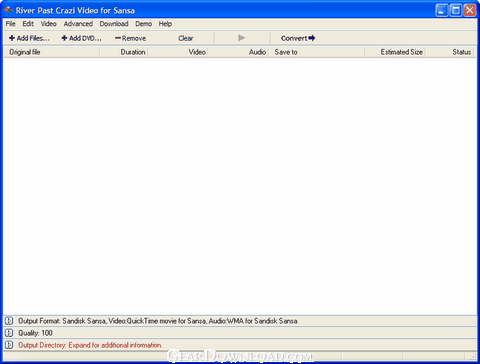The image size is (480, 364).
Task: Open the Download menu
Action: point(114,24)
